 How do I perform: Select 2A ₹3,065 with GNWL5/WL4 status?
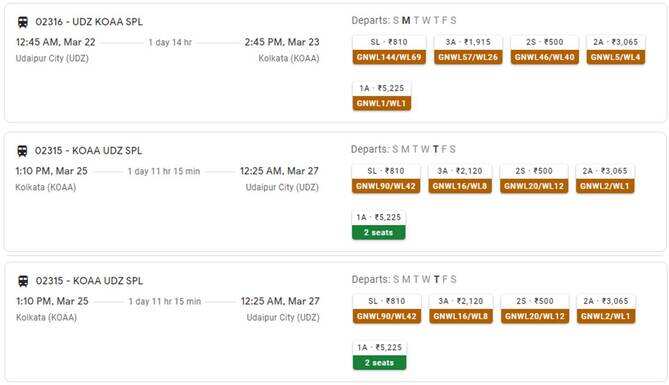(x=616, y=50)
